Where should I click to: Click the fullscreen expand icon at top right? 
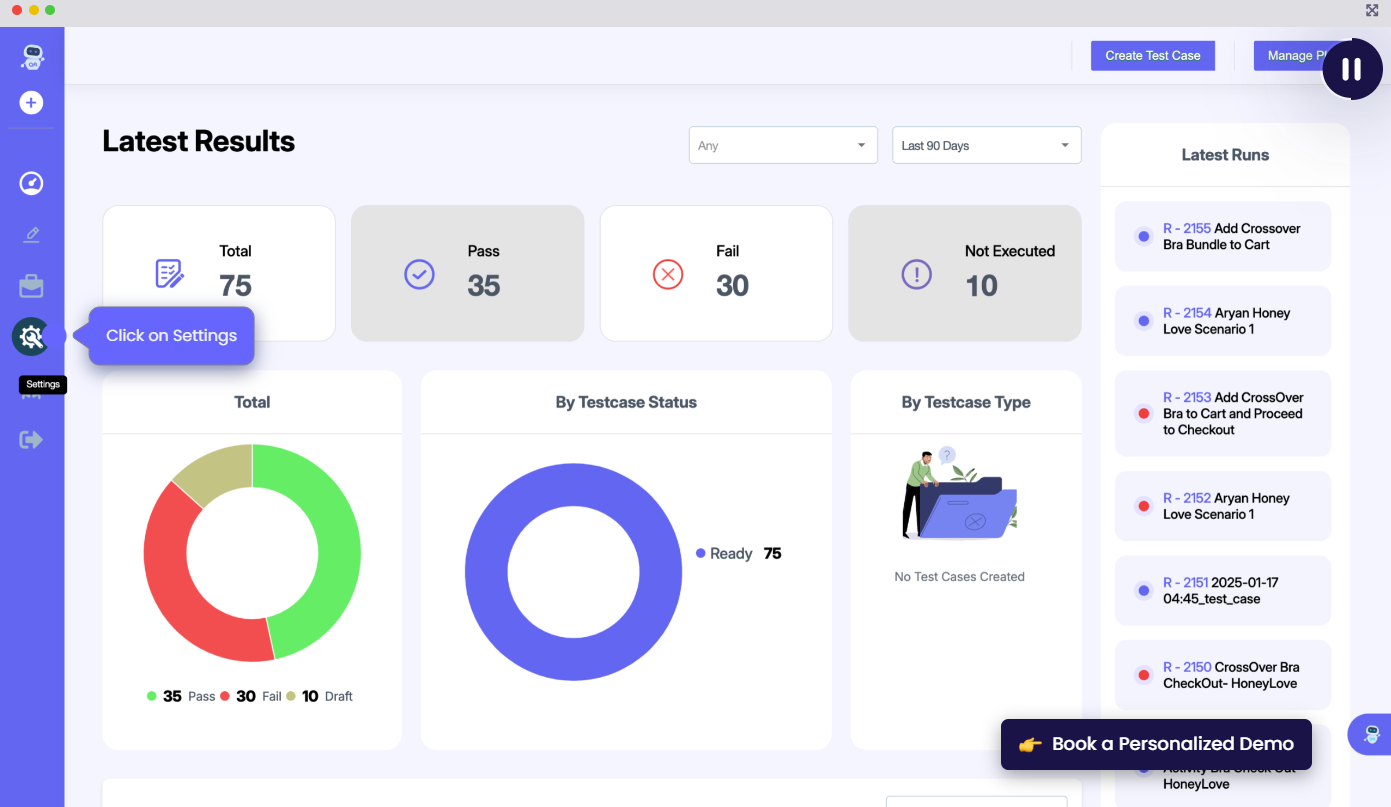(1372, 10)
